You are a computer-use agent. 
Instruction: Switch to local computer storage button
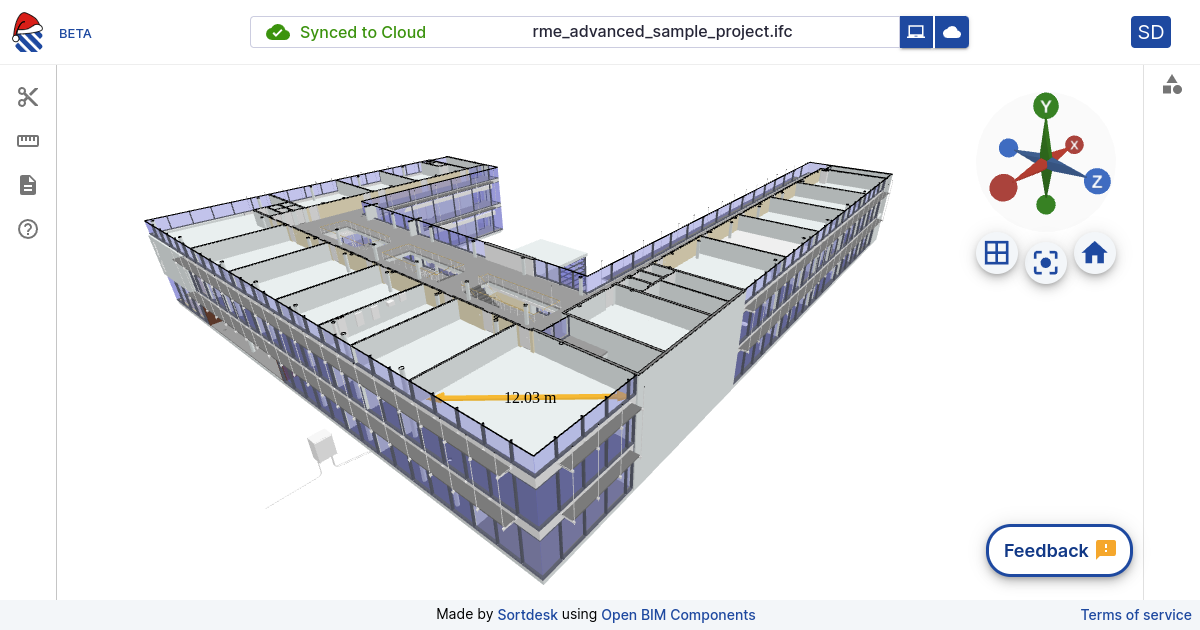916,32
